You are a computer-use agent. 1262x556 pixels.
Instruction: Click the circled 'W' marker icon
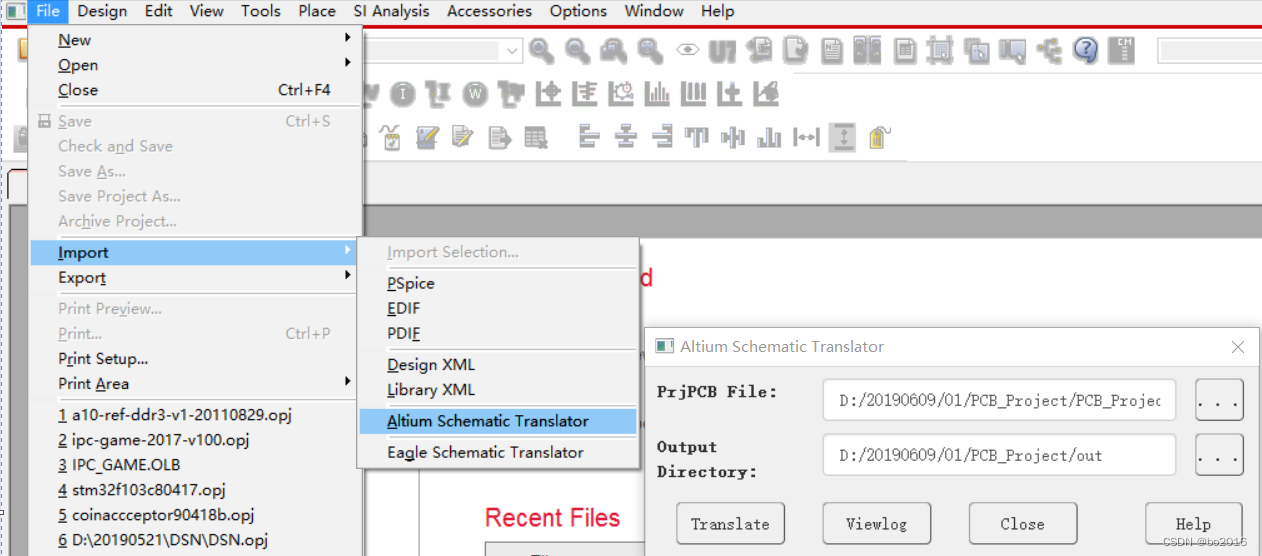coord(475,94)
